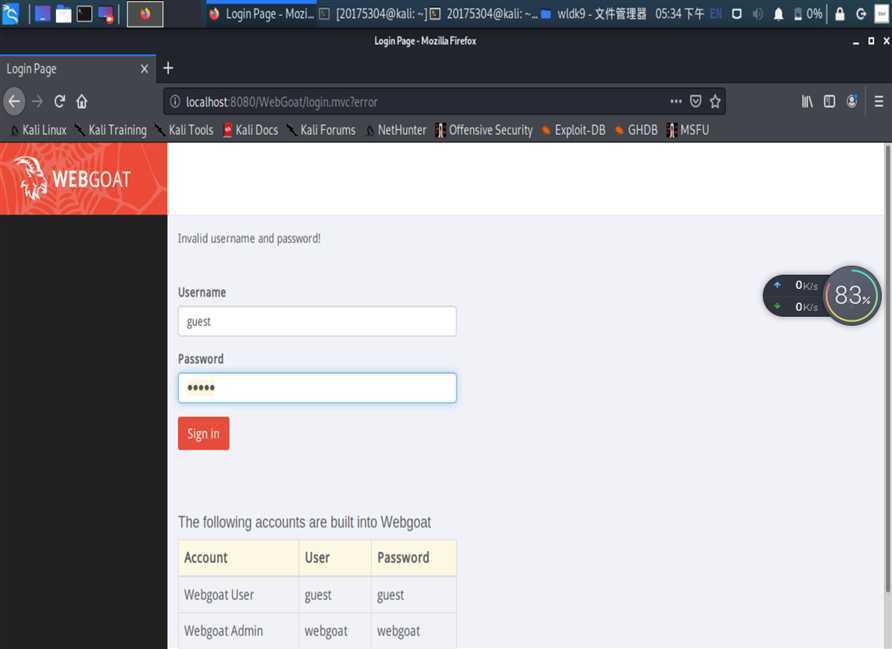This screenshot has width=892, height=649.
Task: Toggle the sidebar view icon
Action: [829, 102]
